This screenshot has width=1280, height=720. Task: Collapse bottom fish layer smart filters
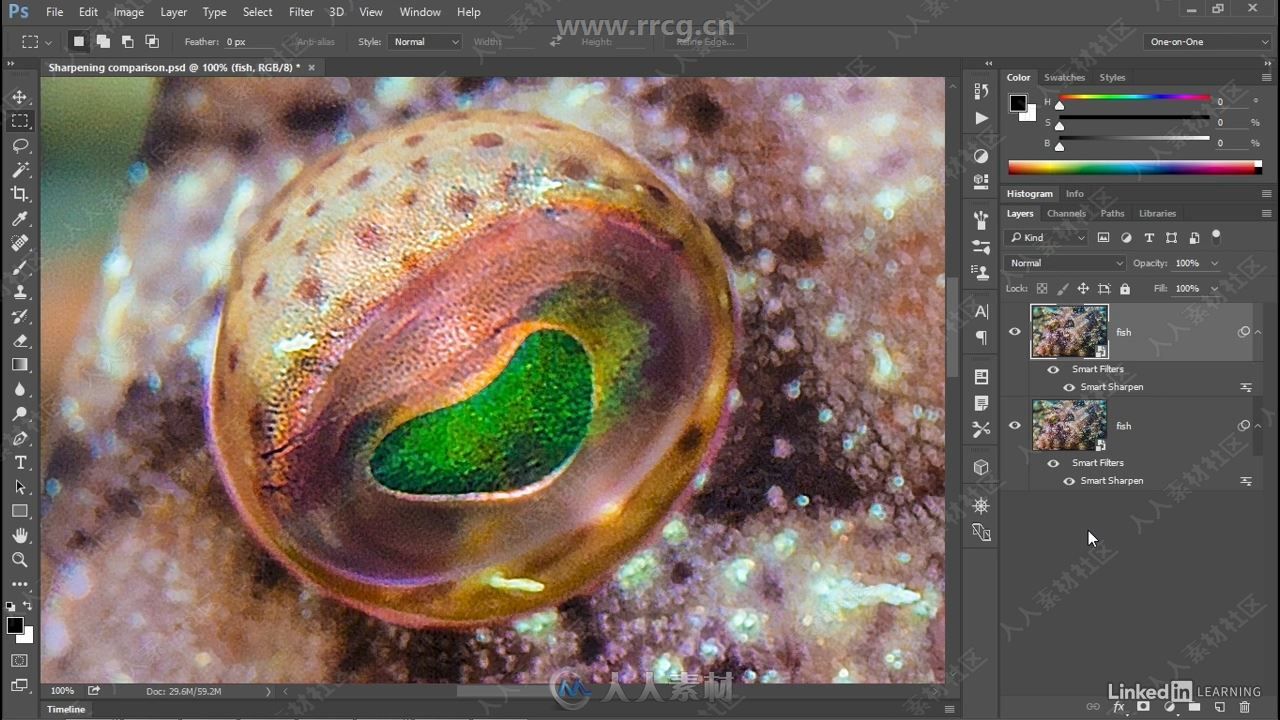[x=1258, y=426]
